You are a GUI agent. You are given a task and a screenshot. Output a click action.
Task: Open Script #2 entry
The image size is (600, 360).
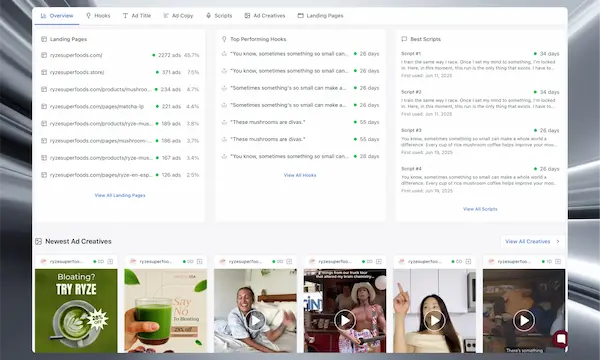[x=480, y=103]
